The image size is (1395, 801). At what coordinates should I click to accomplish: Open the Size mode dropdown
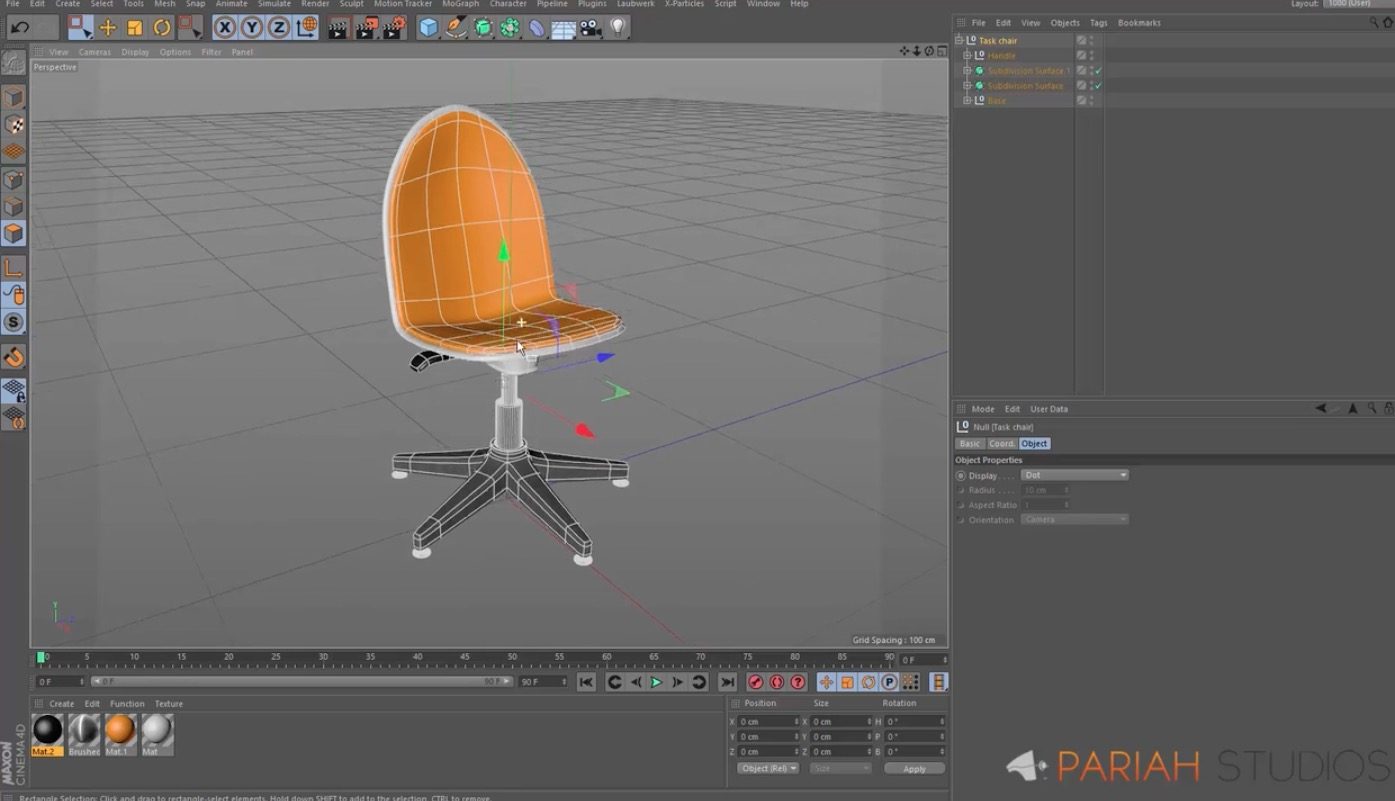coord(840,768)
